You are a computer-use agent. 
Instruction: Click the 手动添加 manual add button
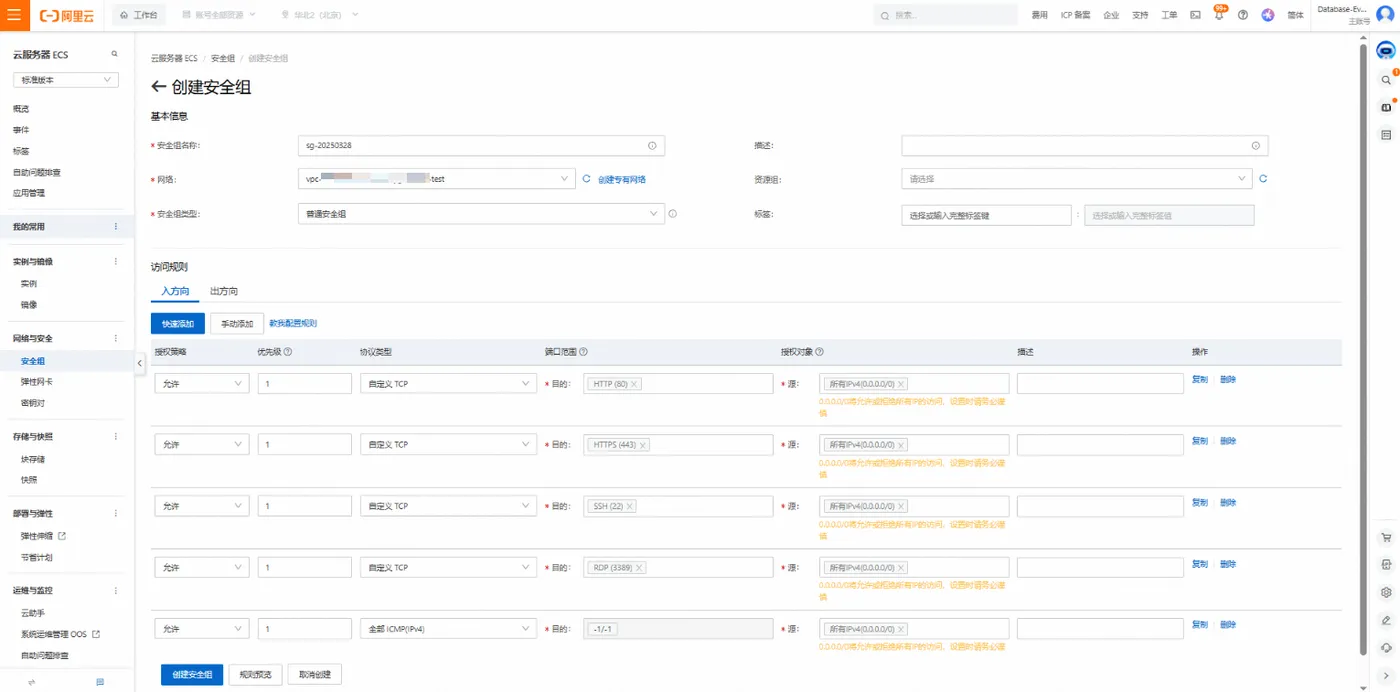(237, 324)
